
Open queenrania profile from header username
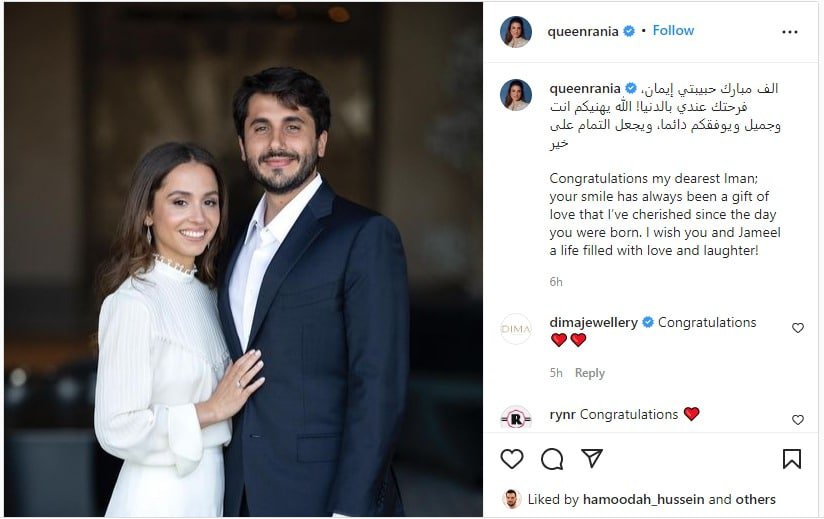582,31
